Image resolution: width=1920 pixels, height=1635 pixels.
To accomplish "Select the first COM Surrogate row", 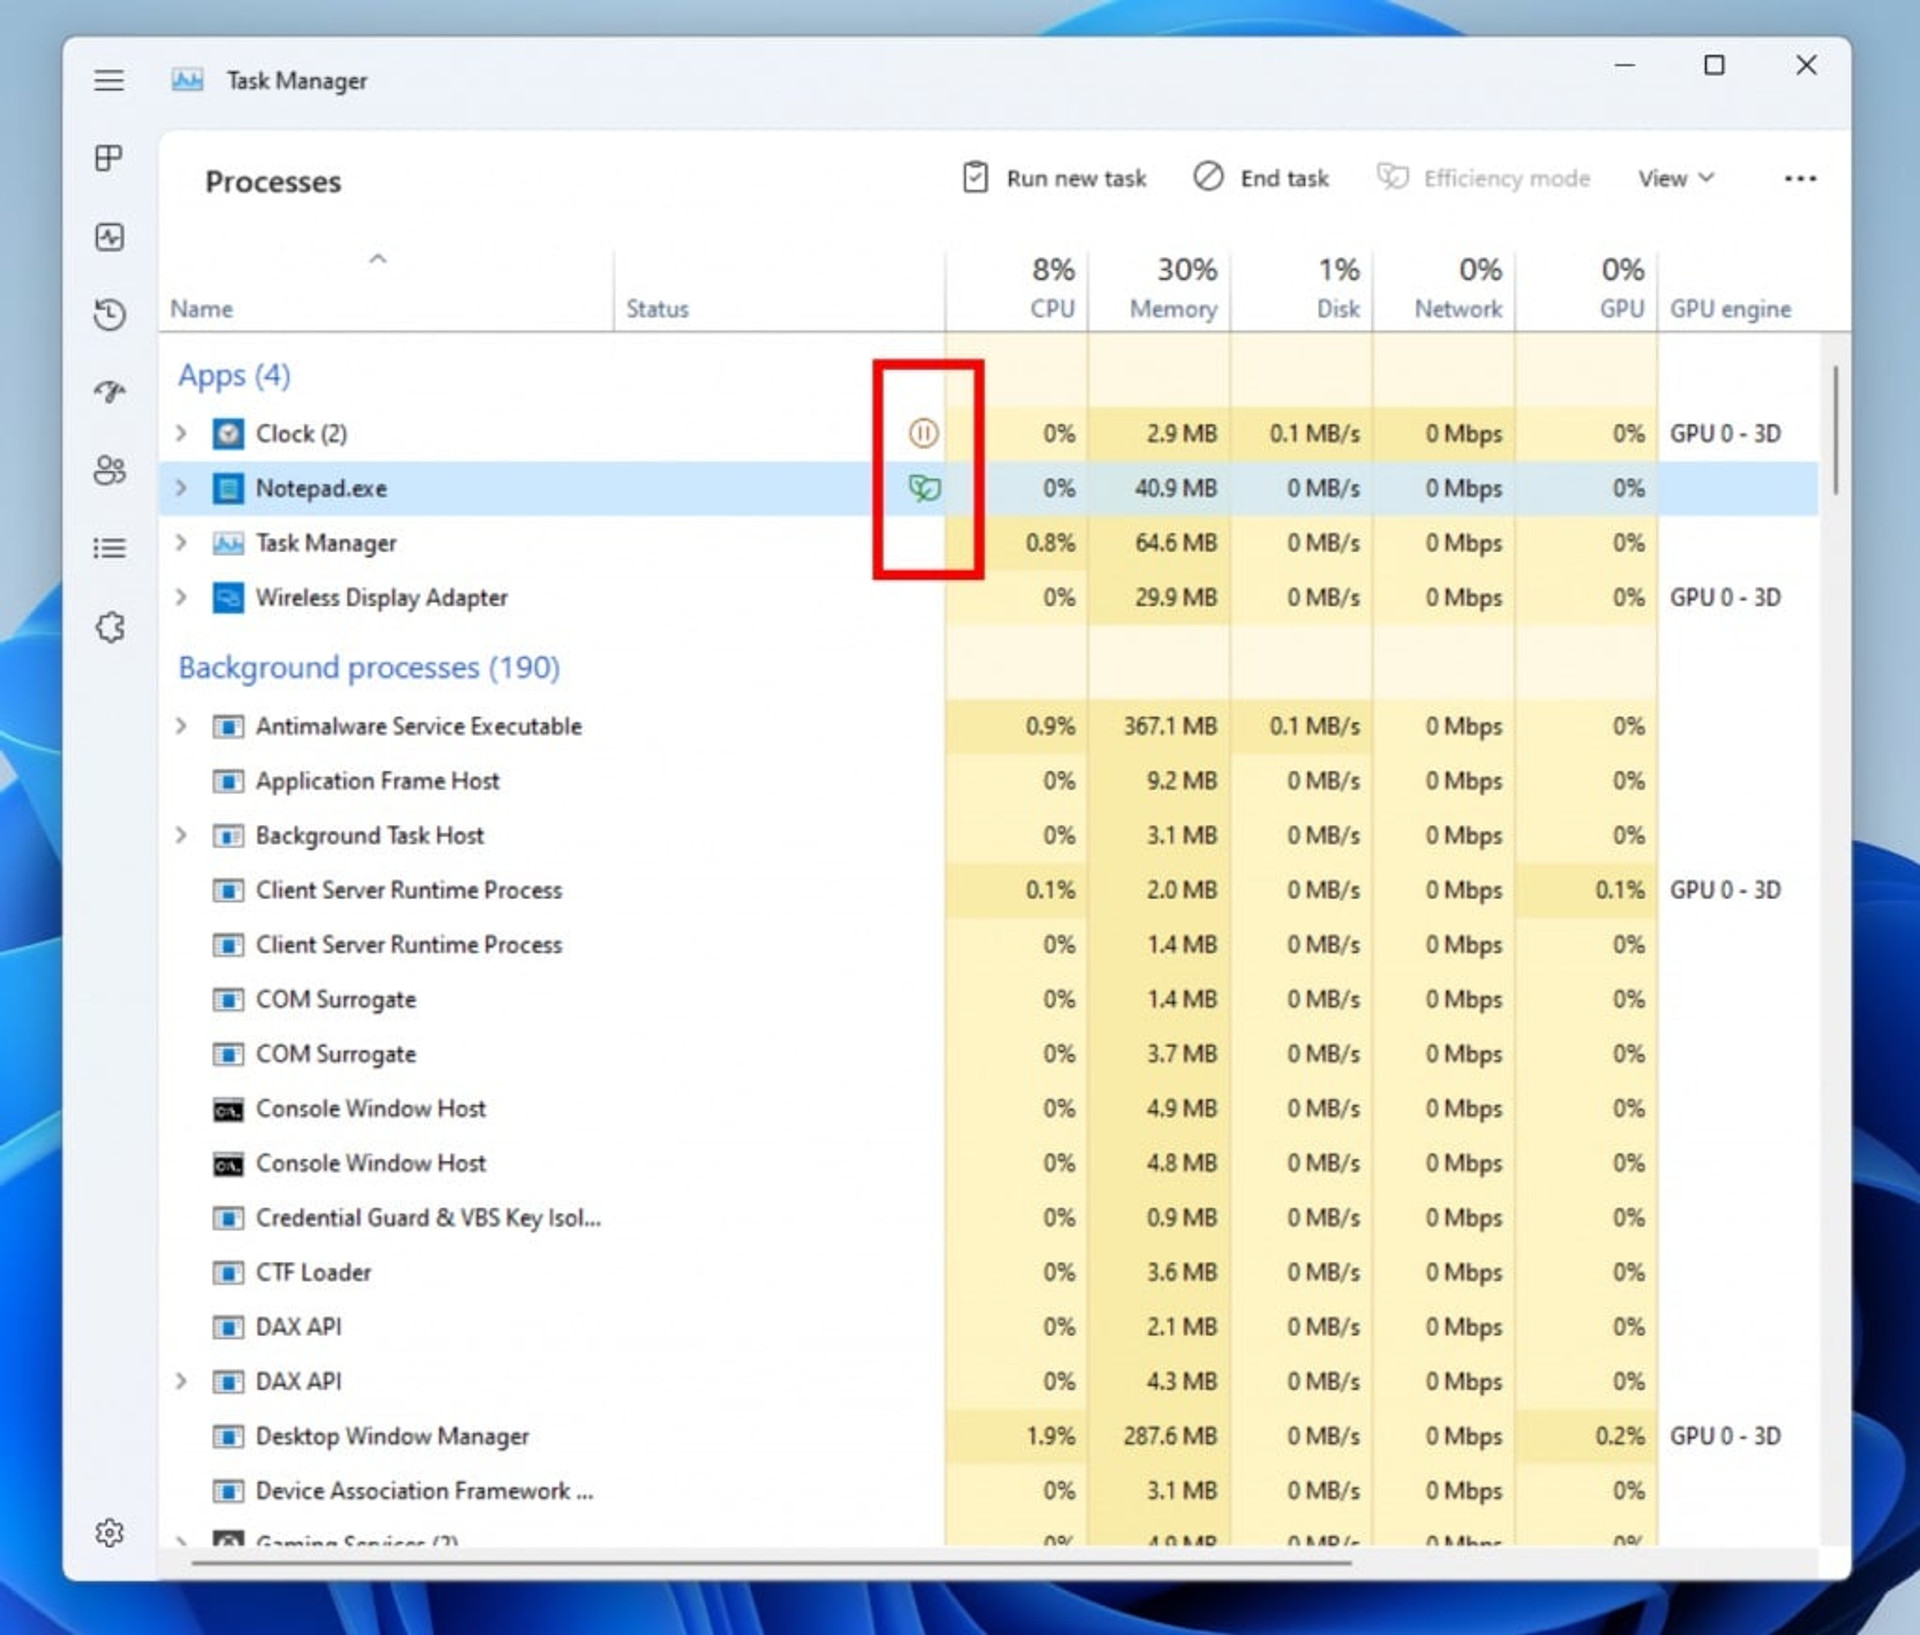I will click(988, 999).
